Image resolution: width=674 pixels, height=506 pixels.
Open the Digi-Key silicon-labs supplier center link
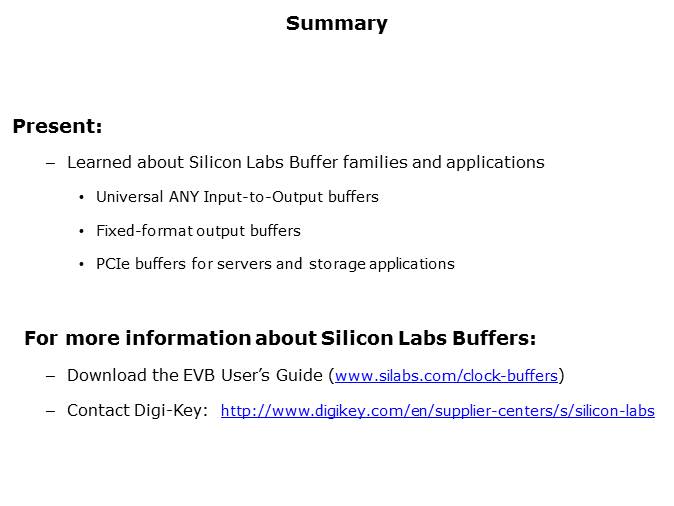point(437,410)
